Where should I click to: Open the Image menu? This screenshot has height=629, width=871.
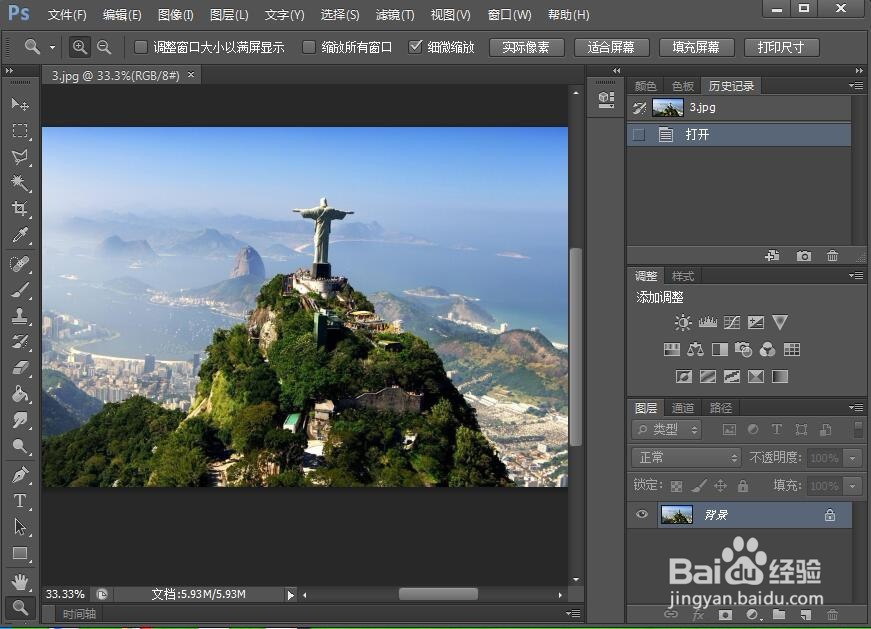[x=176, y=15]
